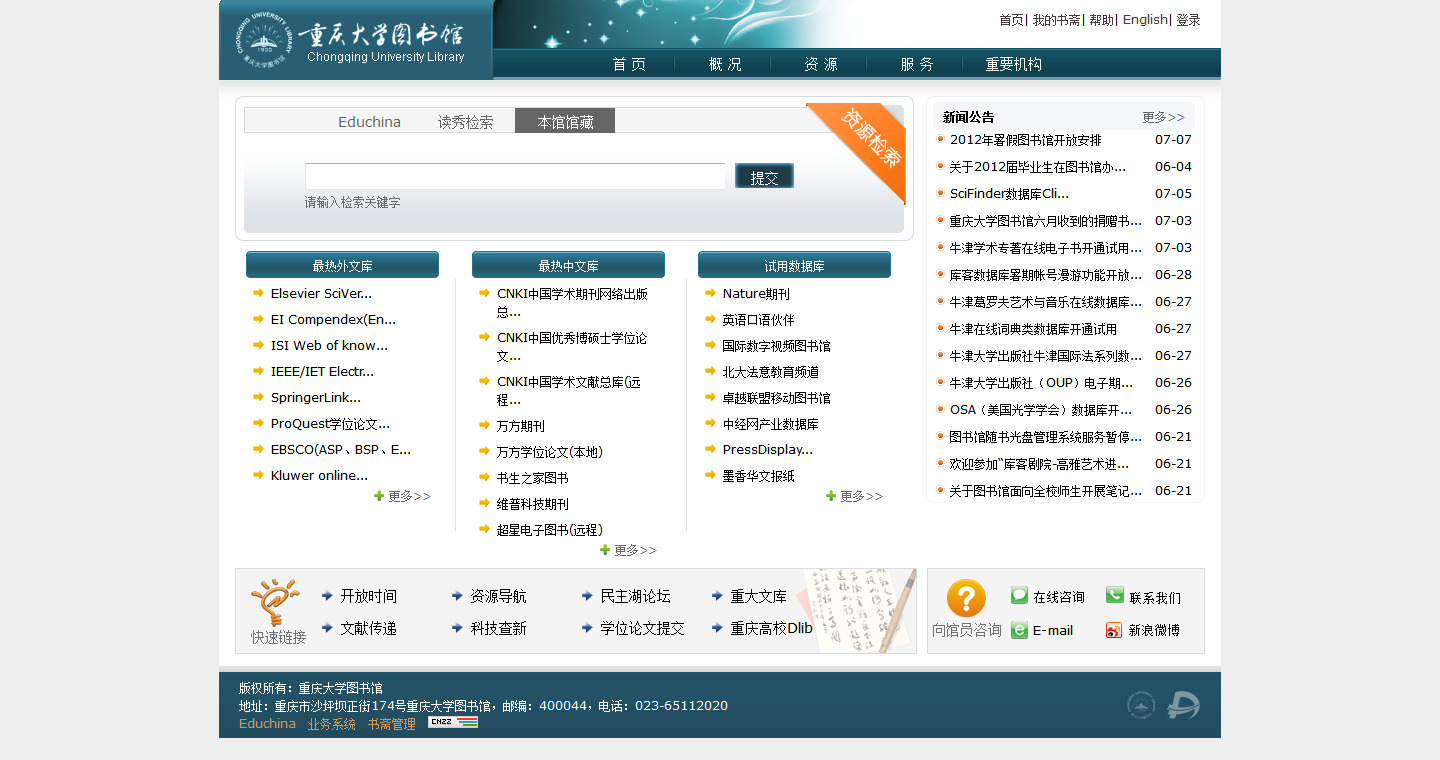Open 书生之家图书 link

(533, 478)
